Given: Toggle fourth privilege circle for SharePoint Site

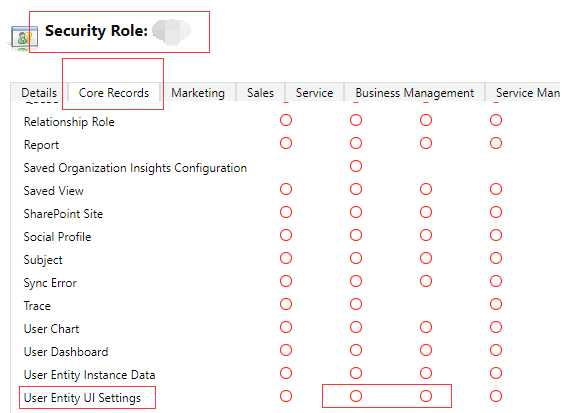Looking at the screenshot, I should pyautogui.click(x=496, y=212).
